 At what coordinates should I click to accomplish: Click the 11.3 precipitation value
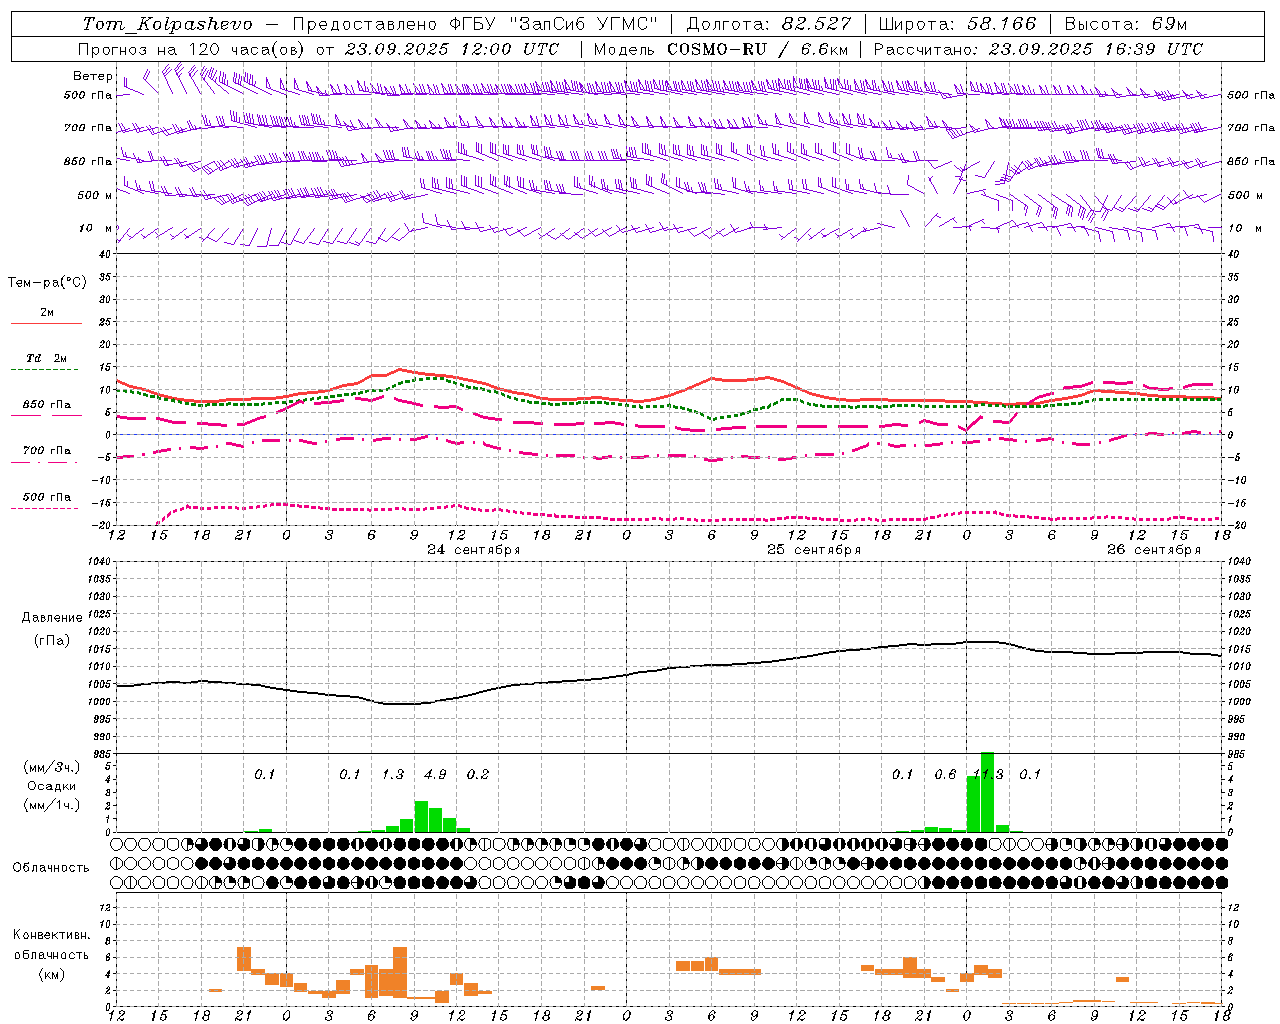pos(988,775)
